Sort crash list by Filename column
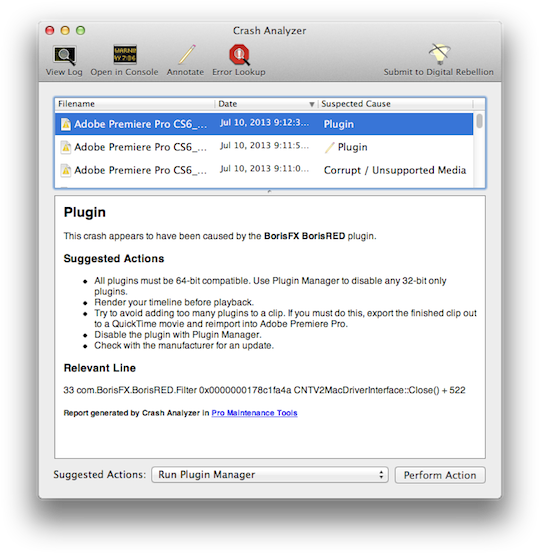 pos(135,104)
